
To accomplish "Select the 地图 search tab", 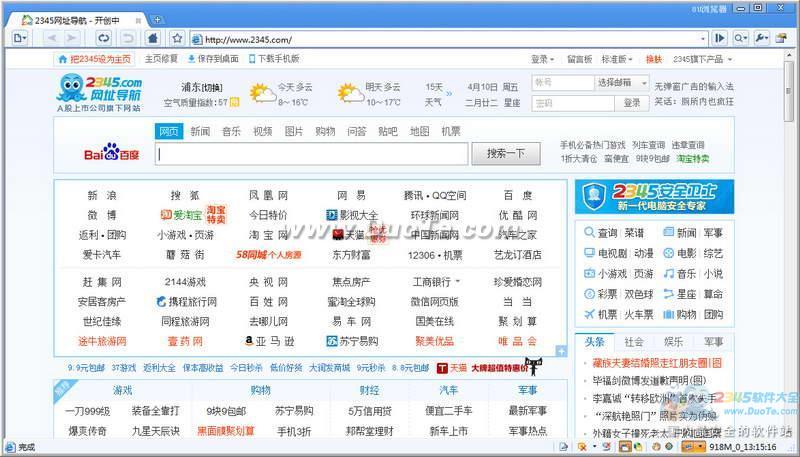I will click(419, 131).
